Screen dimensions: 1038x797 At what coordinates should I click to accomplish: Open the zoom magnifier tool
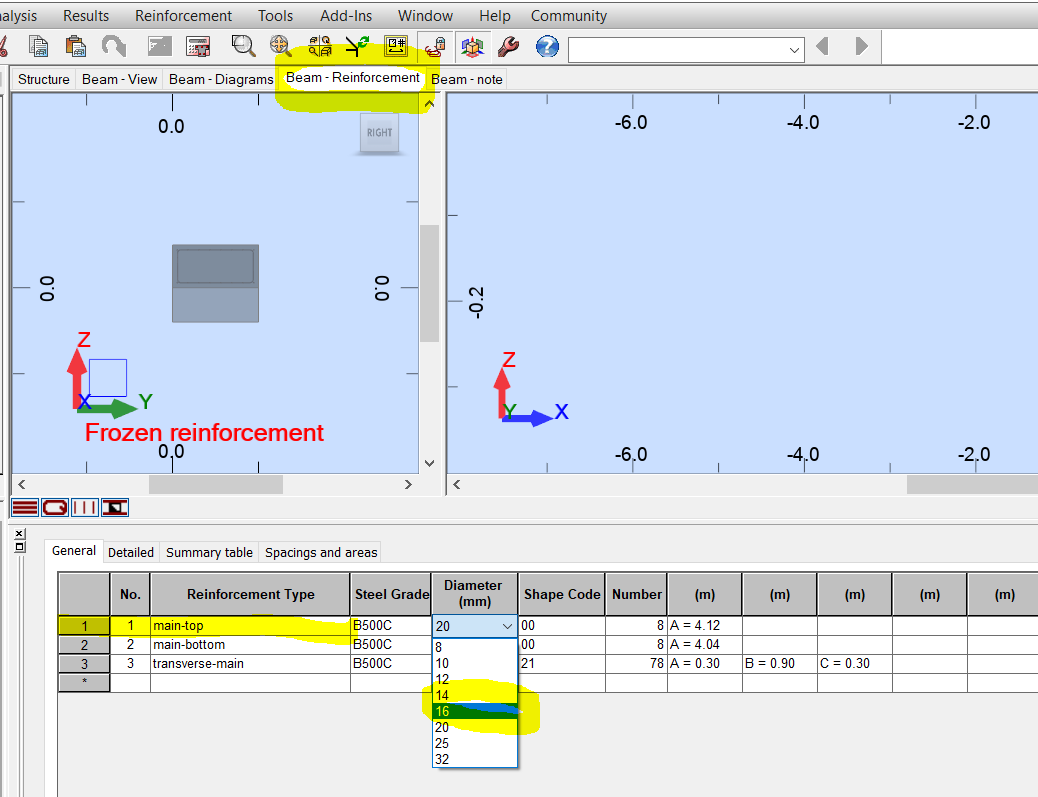pos(243,46)
